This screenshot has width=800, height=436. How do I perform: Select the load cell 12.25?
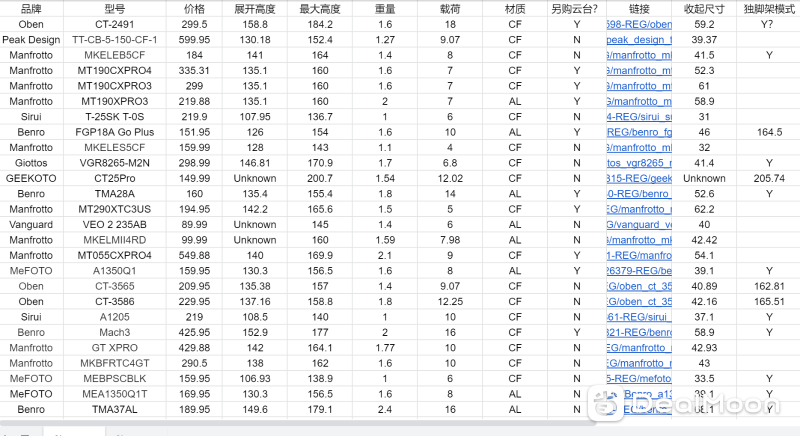(450, 301)
